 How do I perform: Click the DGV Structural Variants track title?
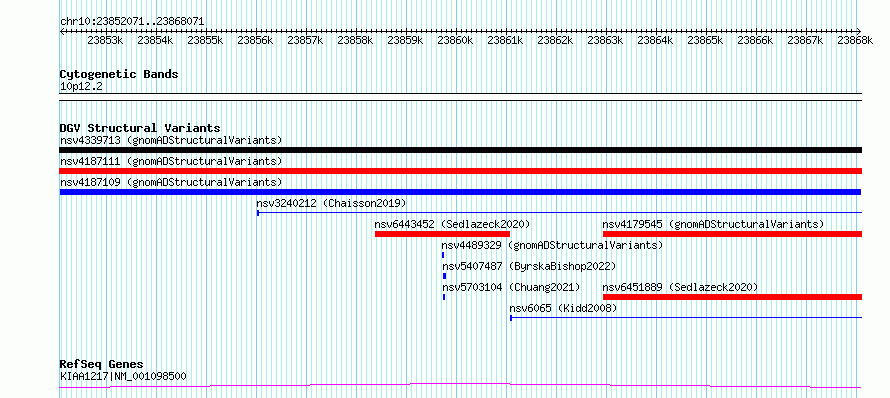[x=140, y=128]
